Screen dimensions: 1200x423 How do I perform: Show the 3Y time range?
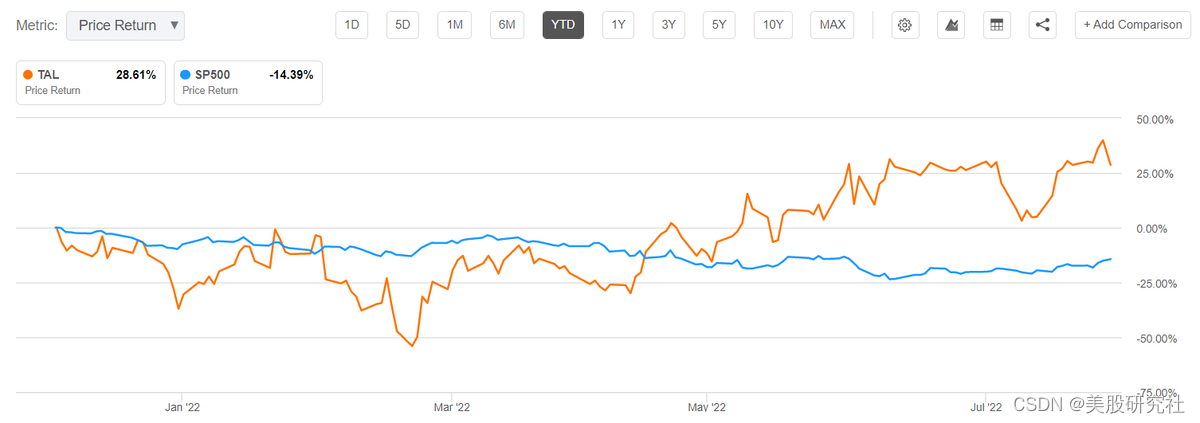pyautogui.click(x=668, y=25)
